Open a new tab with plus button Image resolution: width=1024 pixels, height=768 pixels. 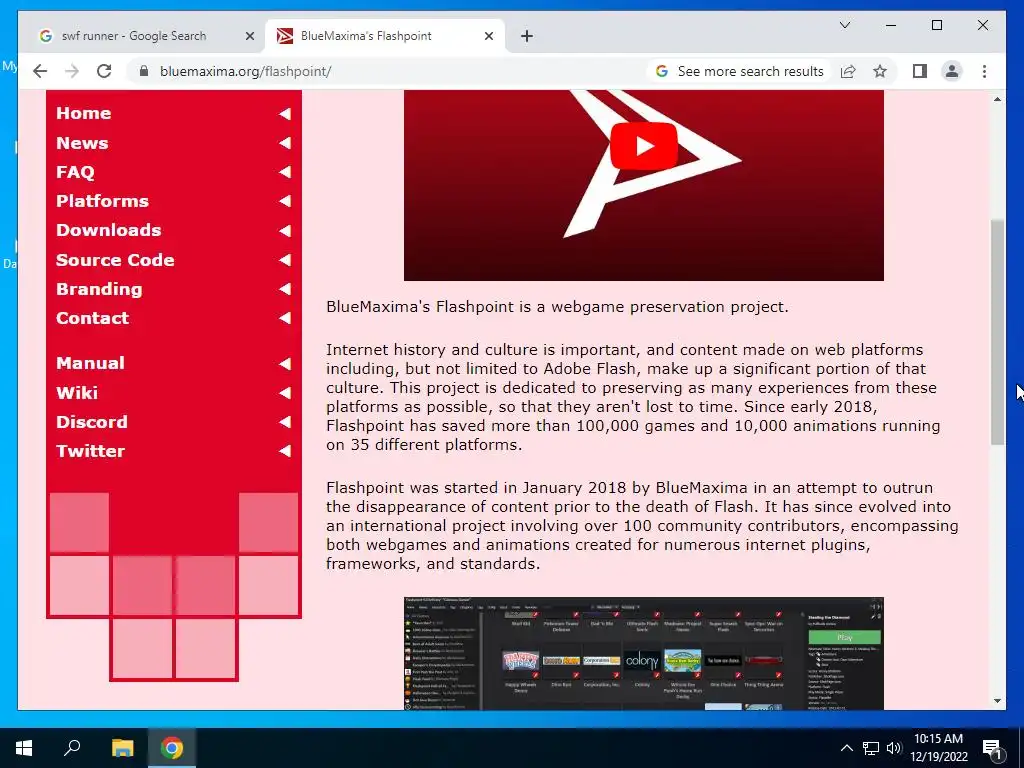pyautogui.click(x=527, y=36)
